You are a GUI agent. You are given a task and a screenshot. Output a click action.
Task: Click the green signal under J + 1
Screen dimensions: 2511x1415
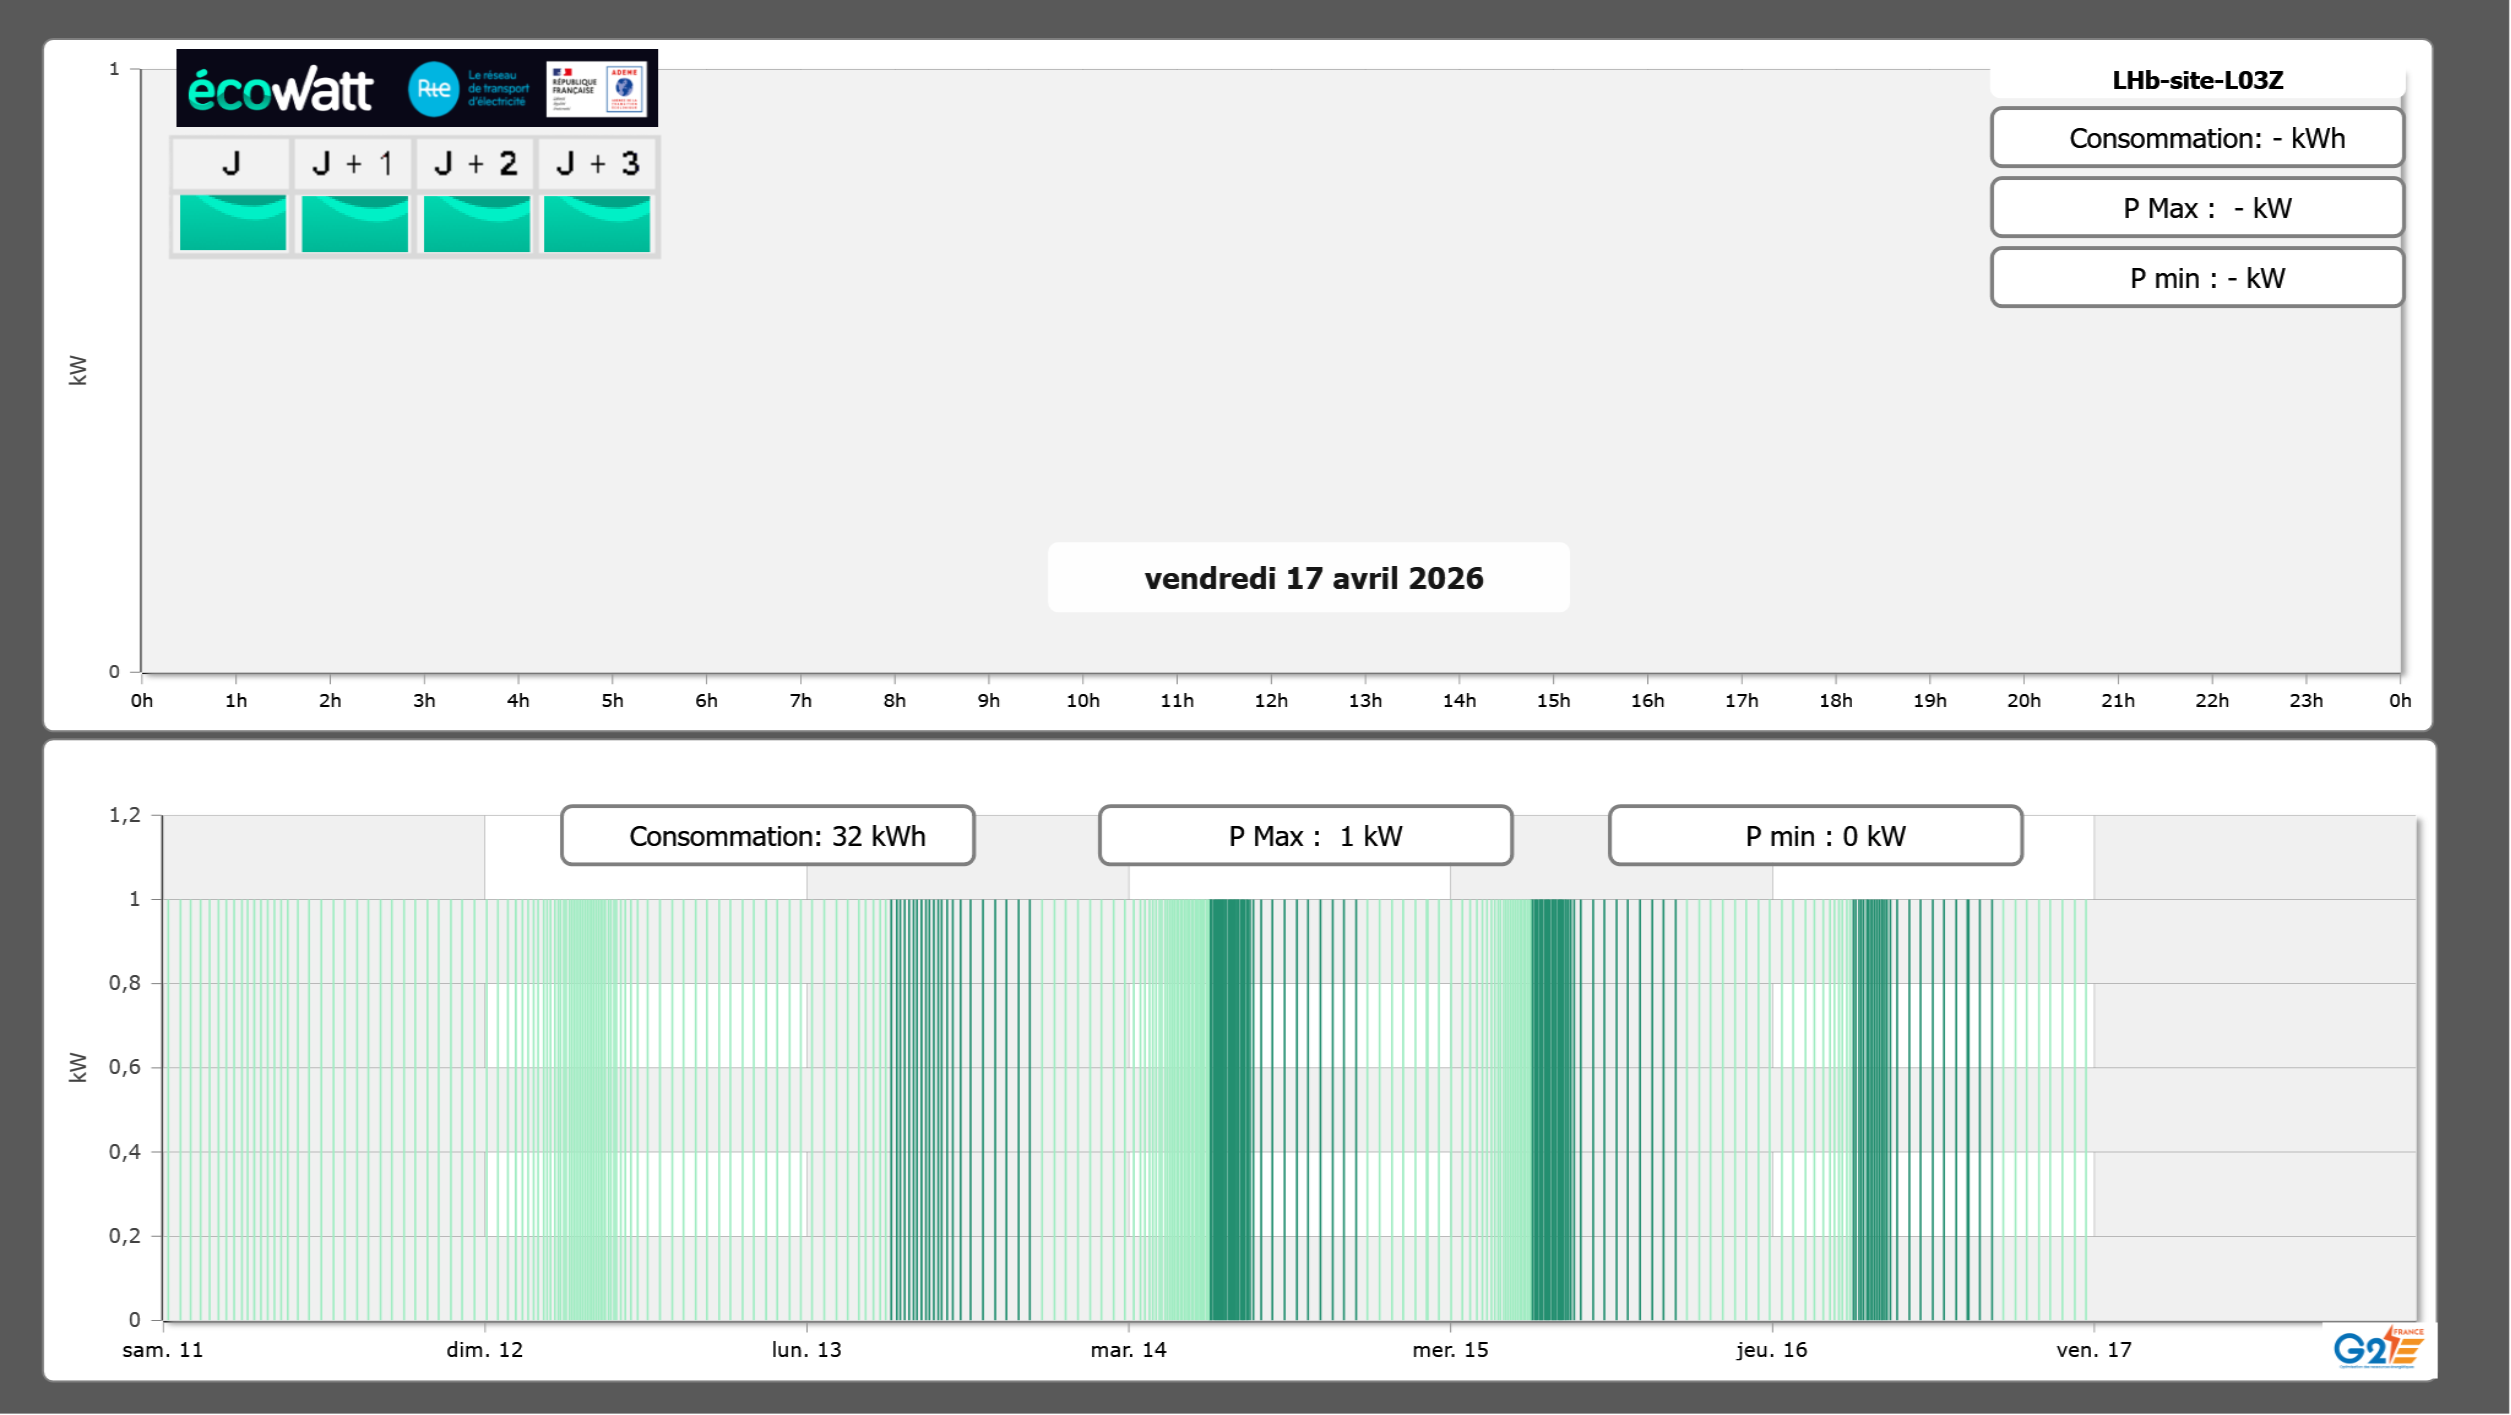click(355, 223)
